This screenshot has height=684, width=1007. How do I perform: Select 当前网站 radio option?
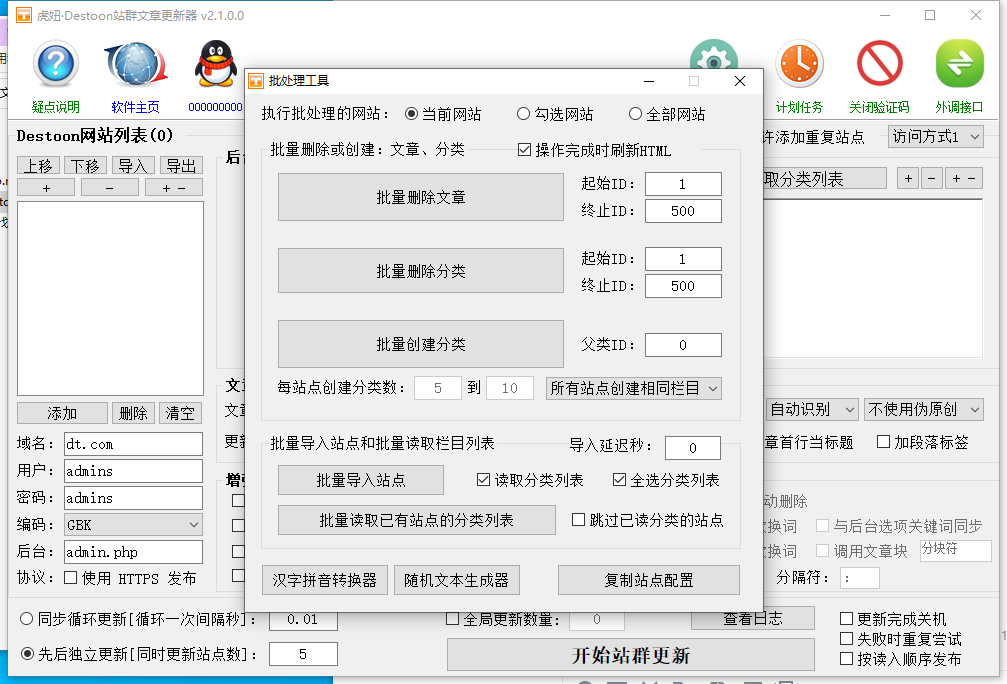[412, 114]
